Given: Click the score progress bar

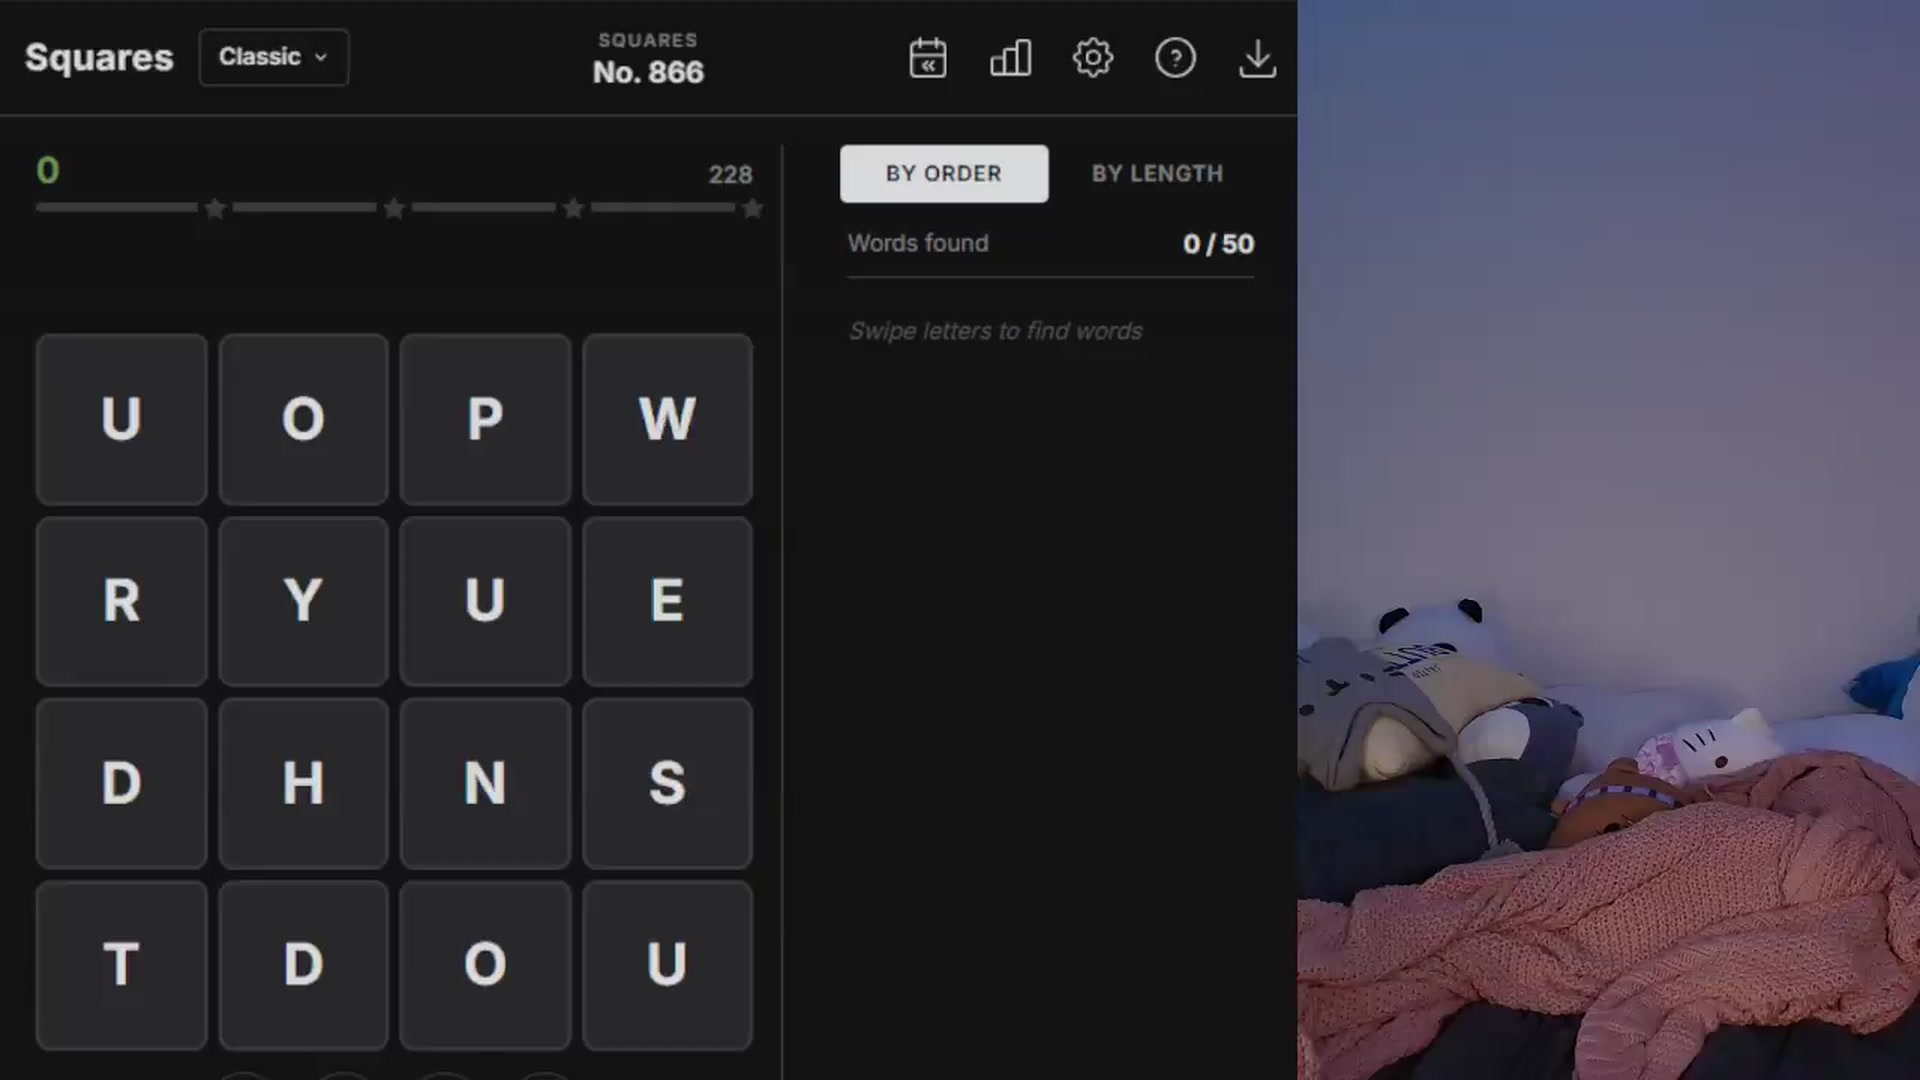Looking at the screenshot, I should pos(400,208).
